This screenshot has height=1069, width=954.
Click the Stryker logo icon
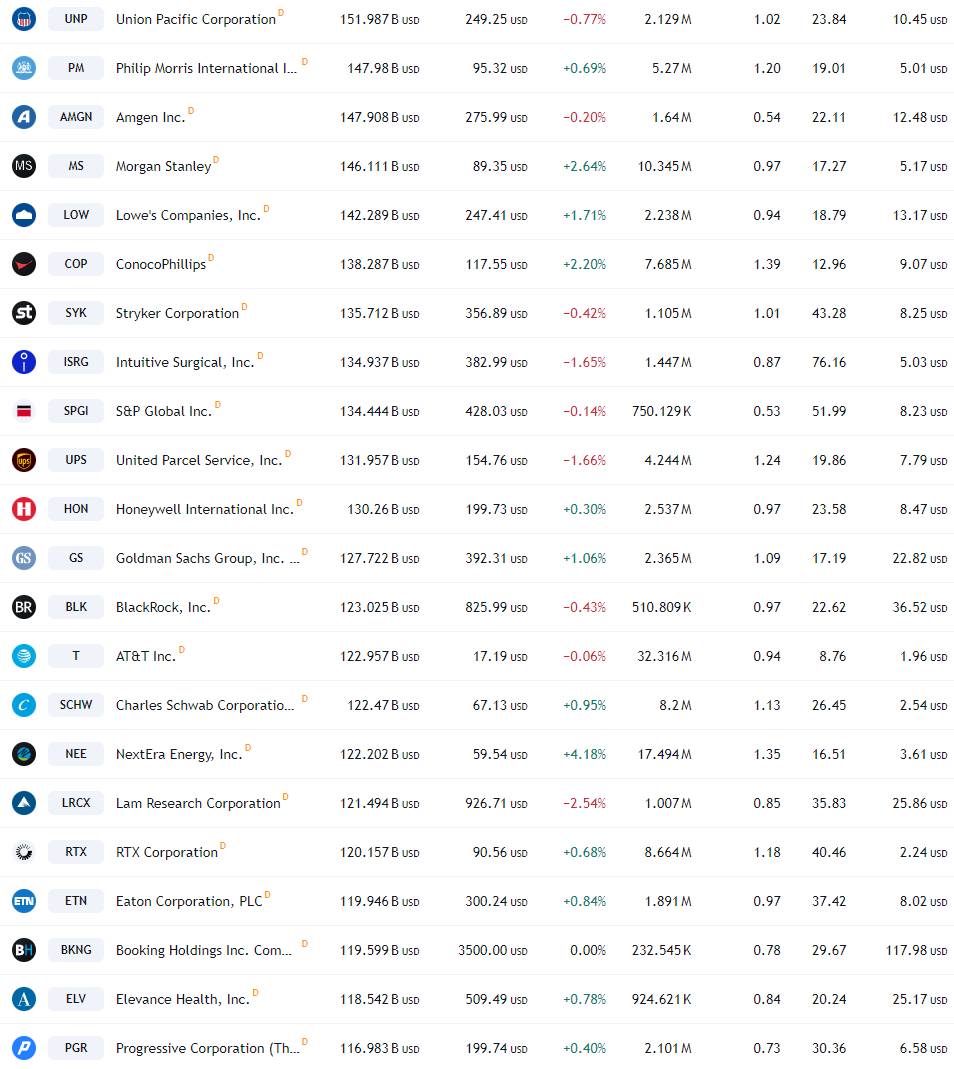24,313
